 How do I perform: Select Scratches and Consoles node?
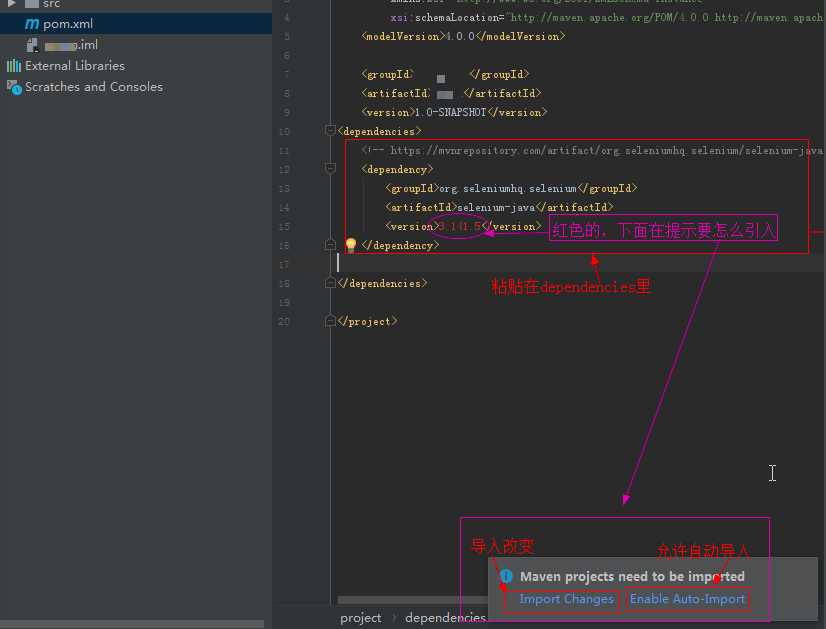94,87
